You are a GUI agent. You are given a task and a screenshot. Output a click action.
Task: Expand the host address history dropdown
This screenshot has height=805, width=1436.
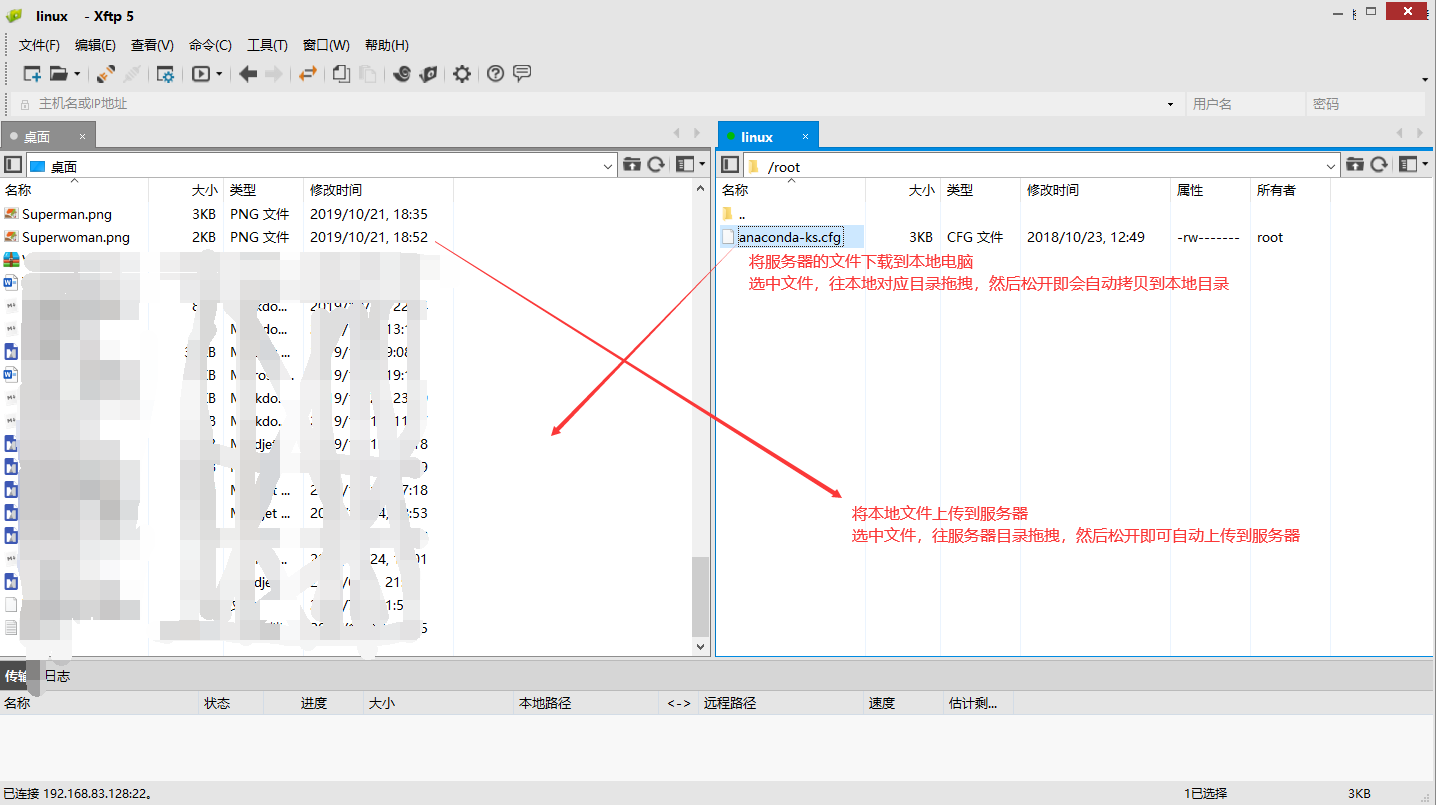point(1170,104)
